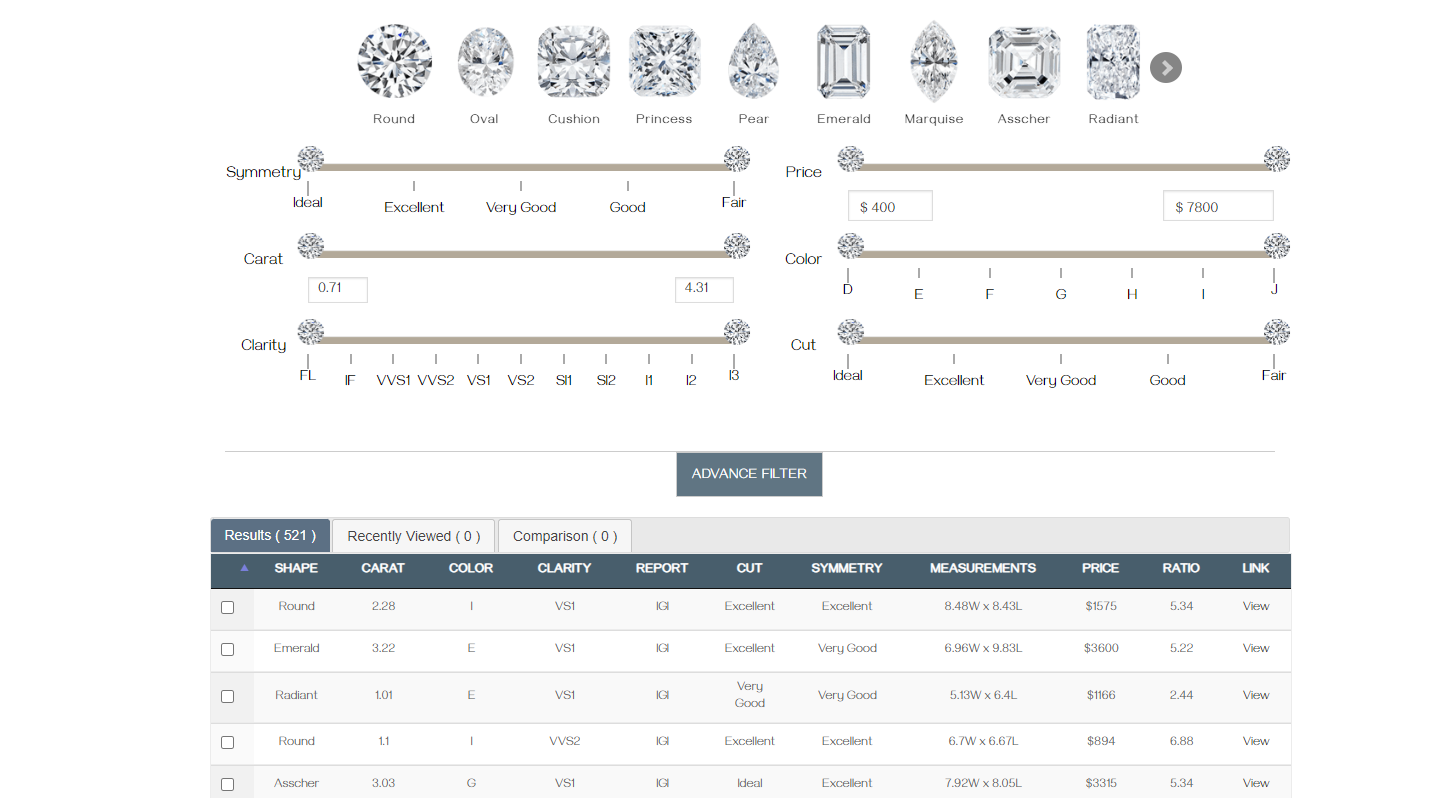Select the Round diamond shape icon
Viewport: 1456px width, 798px height.
click(394, 62)
